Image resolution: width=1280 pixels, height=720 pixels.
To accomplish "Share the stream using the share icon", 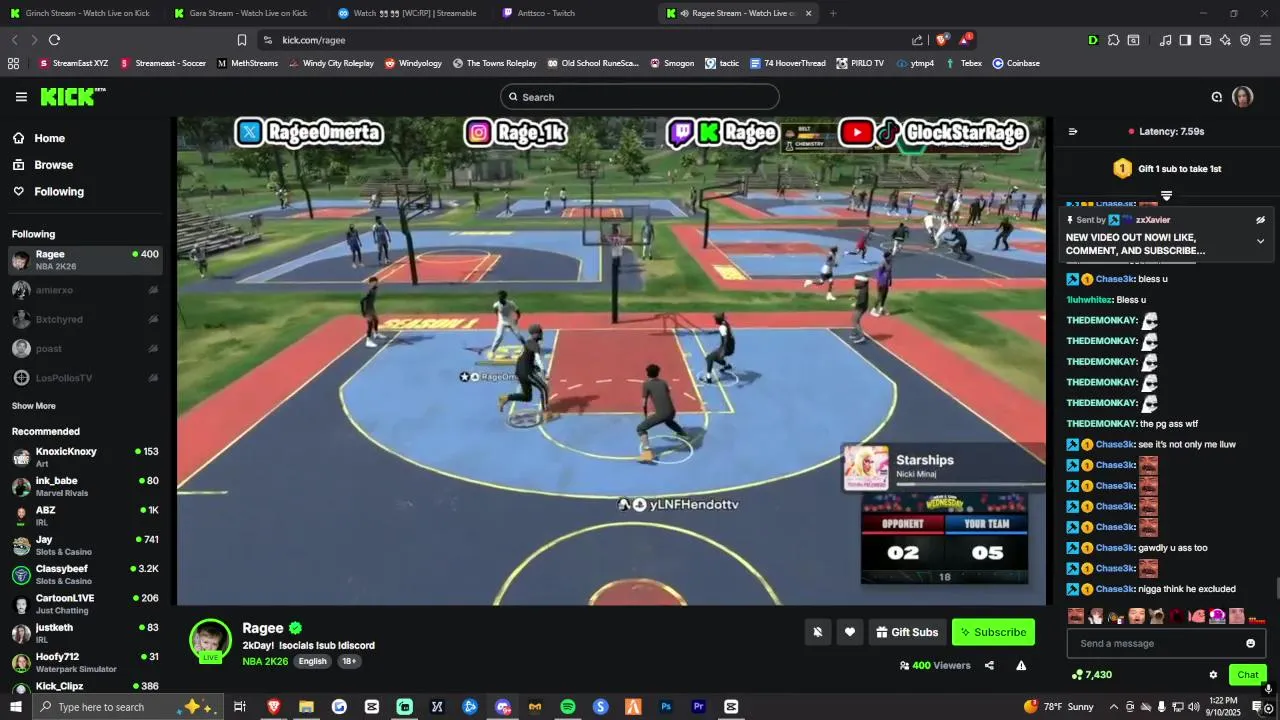I will tap(989, 666).
